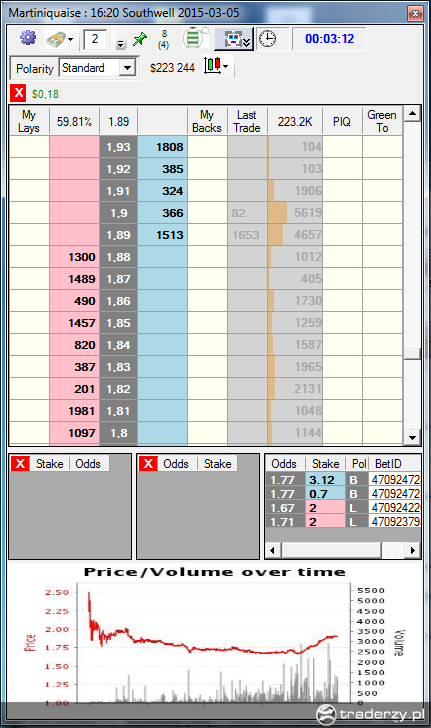The height and width of the screenshot is (728, 431).
Task: Open the settings gear icon
Action: pyautogui.click(x=28, y=38)
